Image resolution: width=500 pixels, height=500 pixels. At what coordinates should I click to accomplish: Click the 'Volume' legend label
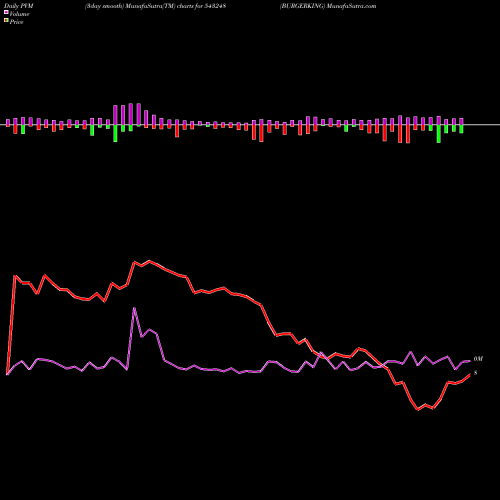pyautogui.click(x=19, y=14)
